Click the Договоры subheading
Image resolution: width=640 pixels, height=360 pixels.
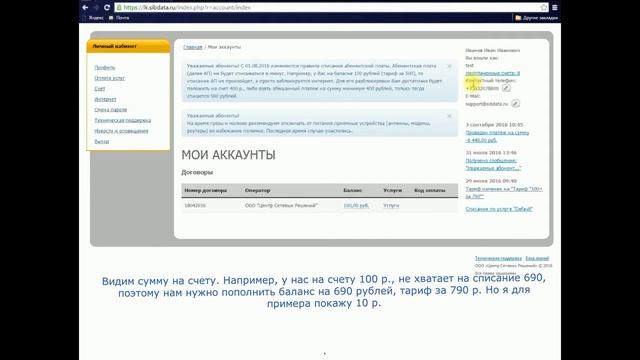[197, 172]
